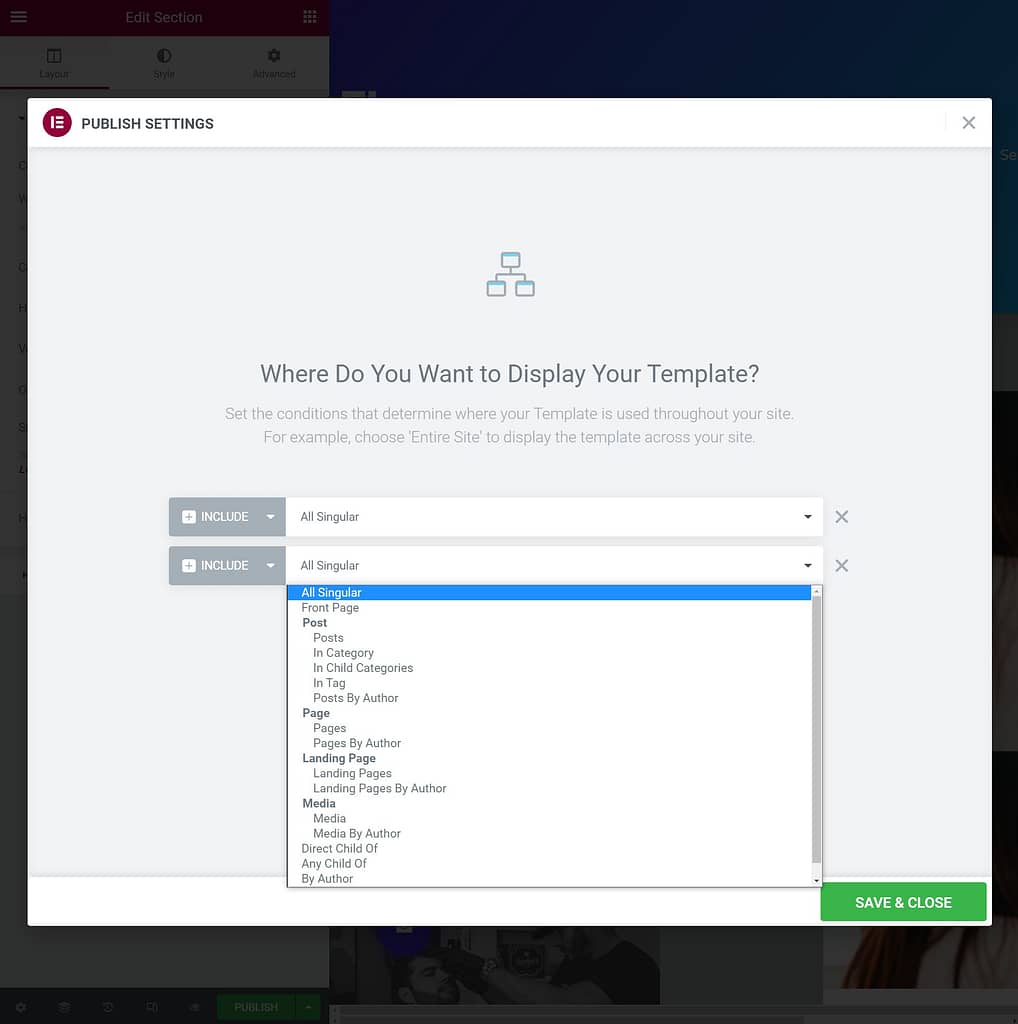The width and height of the screenshot is (1018, 1024).
Task: Open the History icon in the bottom bar
Action: coord(108,1007)
